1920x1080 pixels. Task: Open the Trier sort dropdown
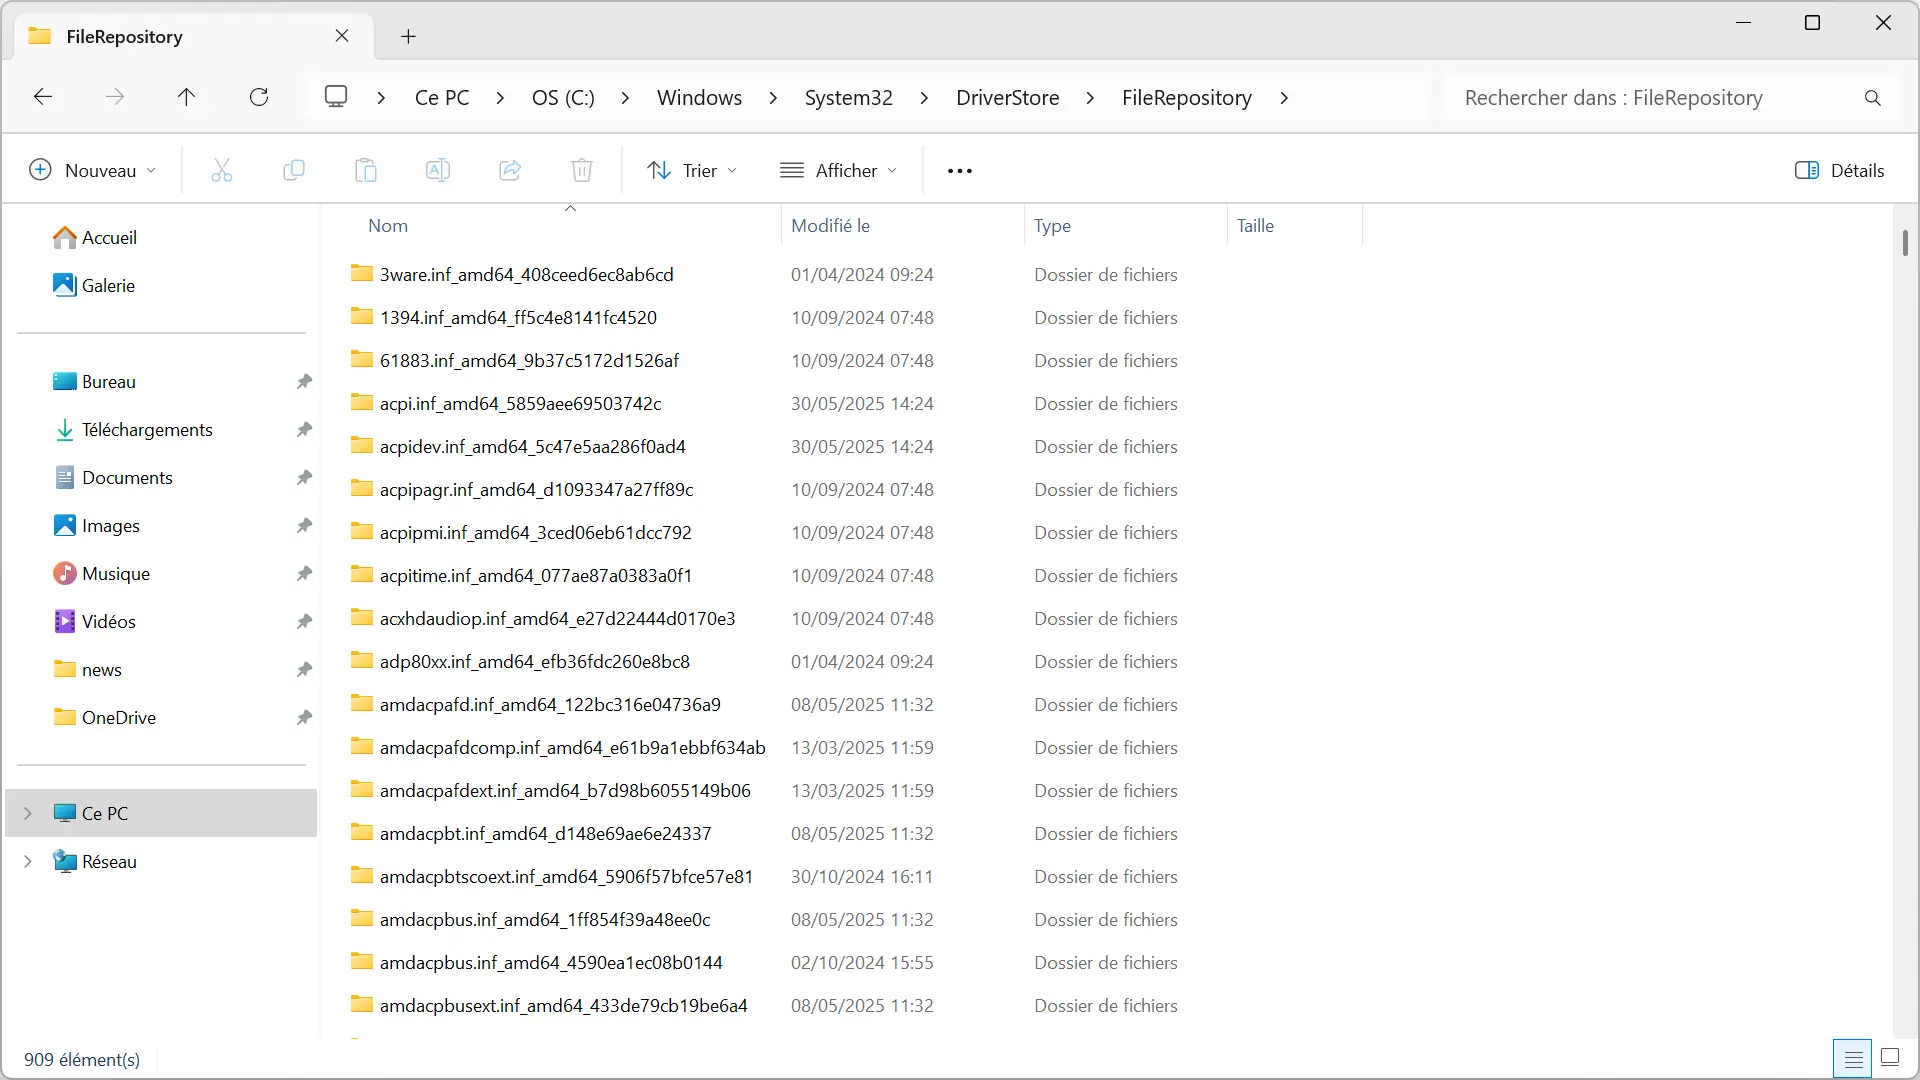(692, 171)
